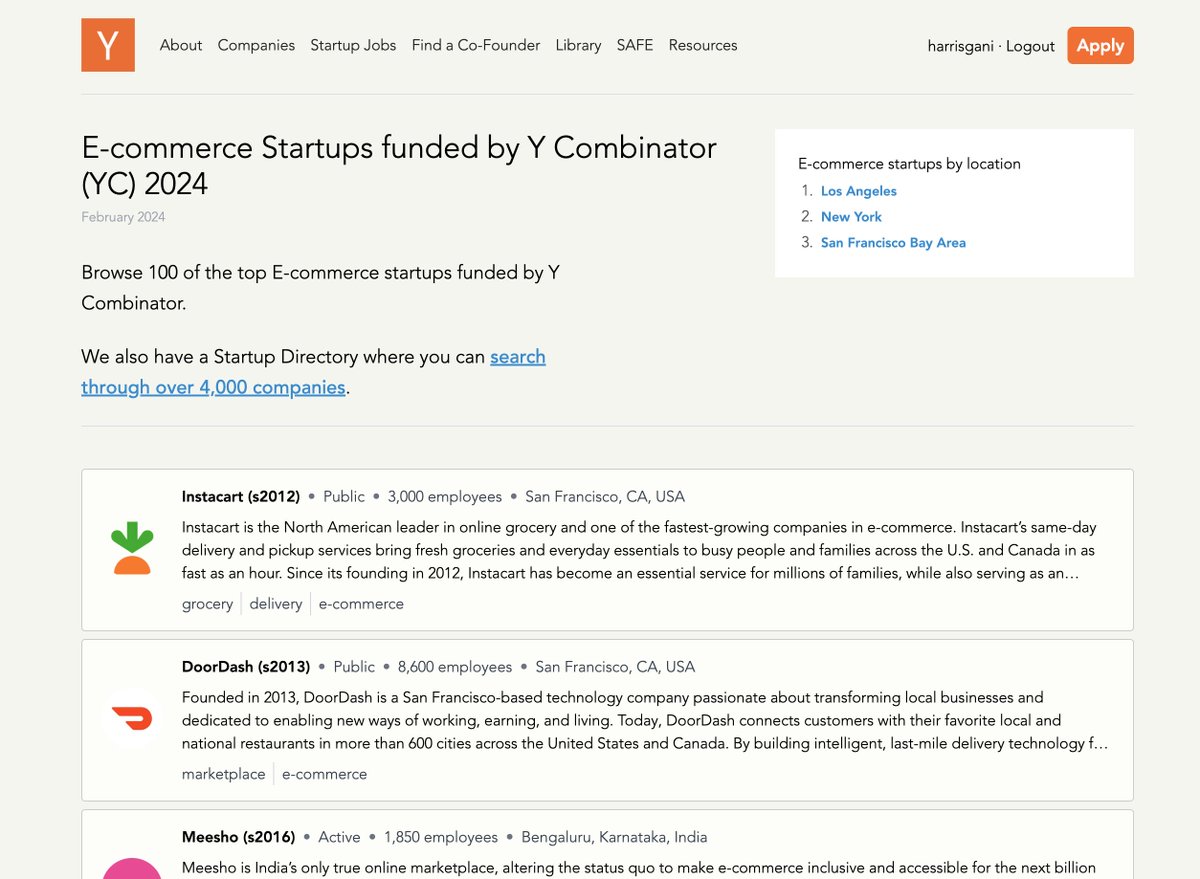The height and width of the screenshot is (879, 1200).
Task: Open Meesho (s2016) company title
Action: (238, 837)
